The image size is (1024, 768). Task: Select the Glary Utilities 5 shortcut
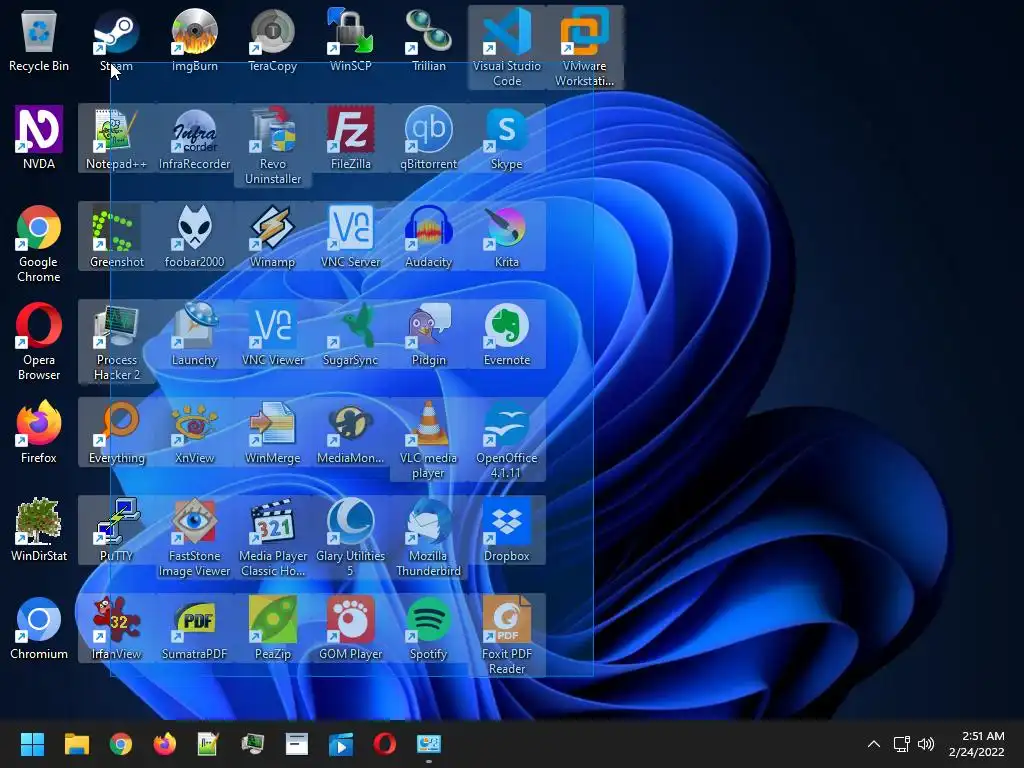tap(351, 537)
